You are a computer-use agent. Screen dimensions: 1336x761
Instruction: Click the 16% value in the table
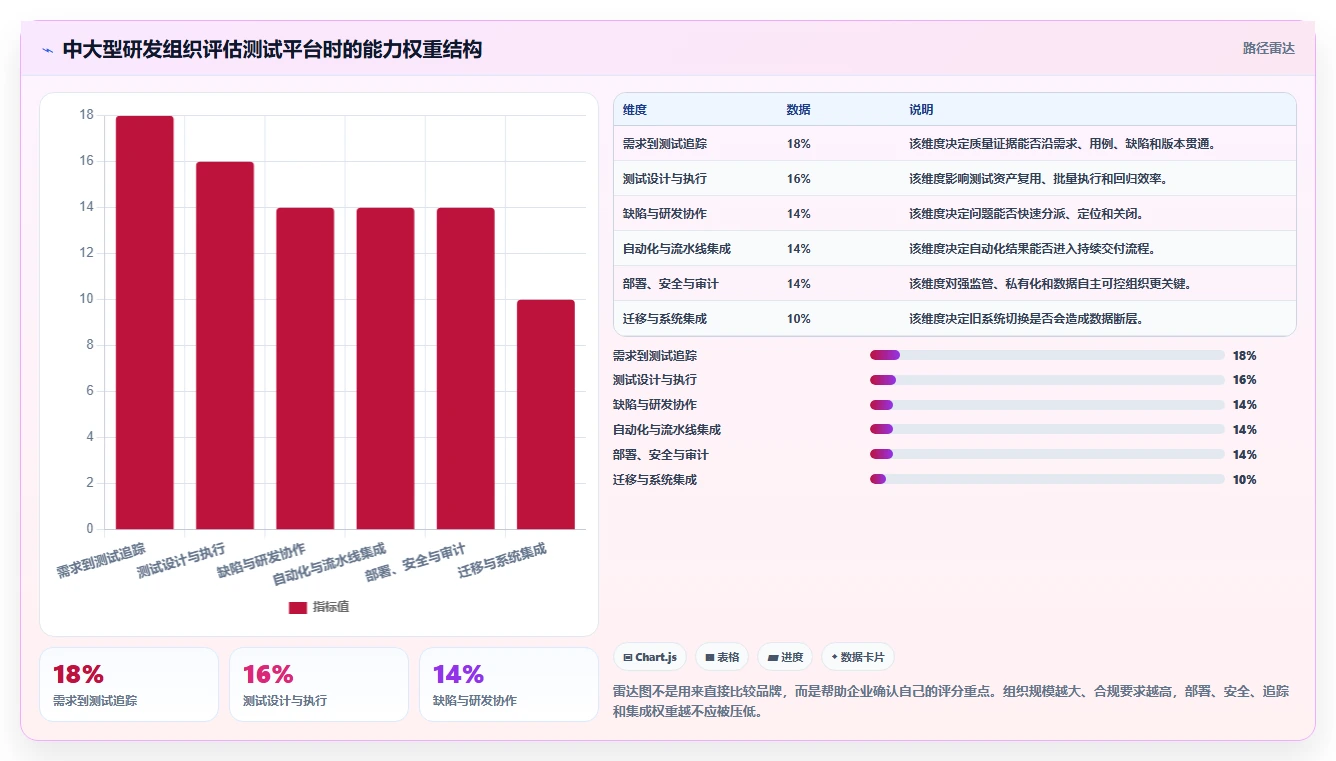pyautogui.click(x=799, y=179)
